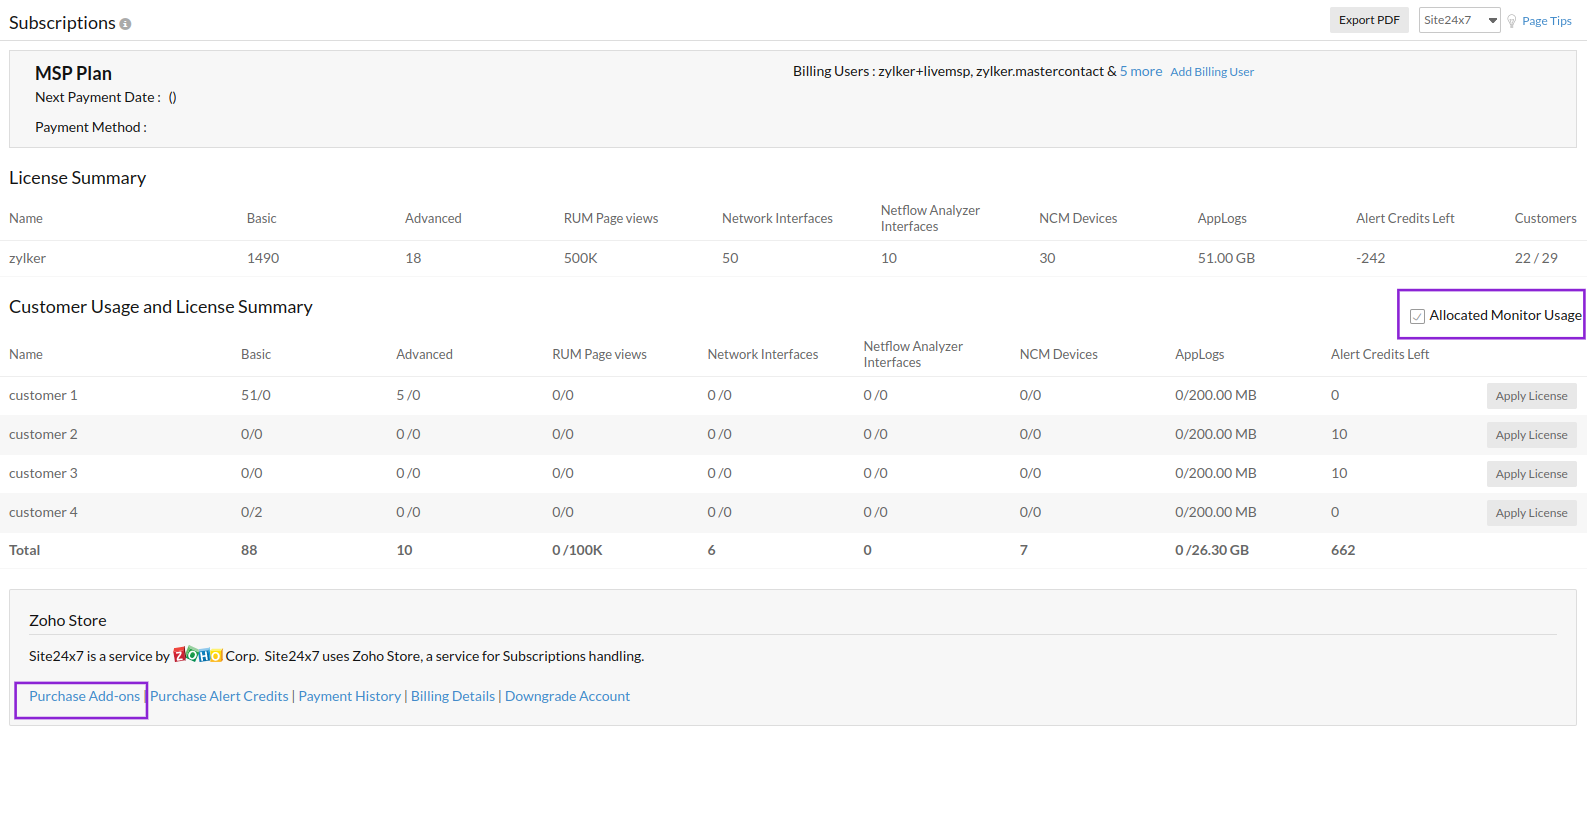Screen dimensions: 1587x830
Task: Click the Zoho logo in store section
Action: 198,655
